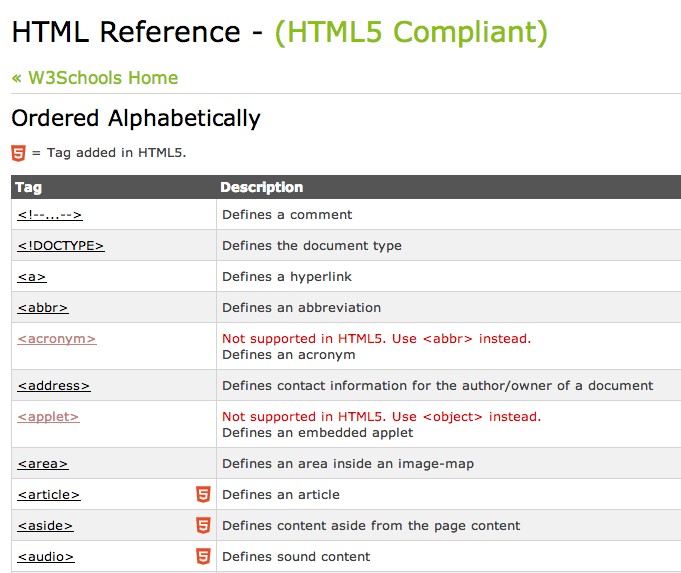Go to the <a> tag reference
Screen dimensions: 681x573
coord(32,277)
